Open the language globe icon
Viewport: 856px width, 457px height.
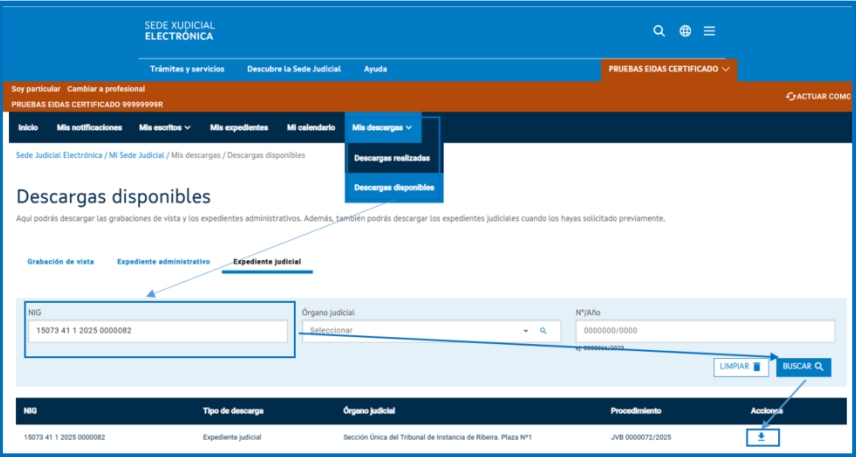pyautogui.click(x=685, y=31)
